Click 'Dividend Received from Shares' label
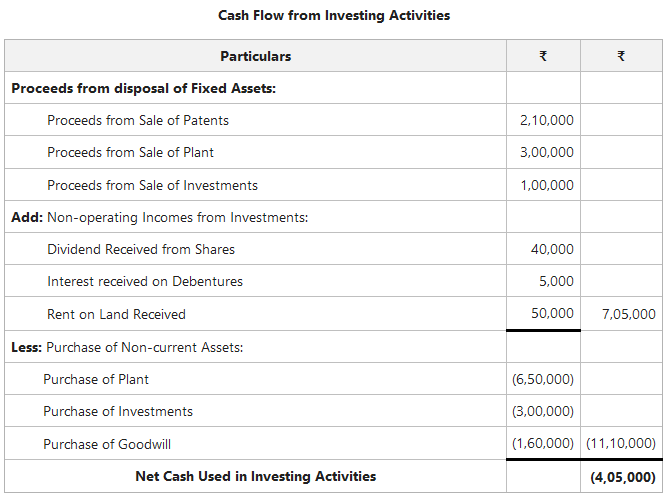This screenshot has width=668, height=497. point(141,249)
